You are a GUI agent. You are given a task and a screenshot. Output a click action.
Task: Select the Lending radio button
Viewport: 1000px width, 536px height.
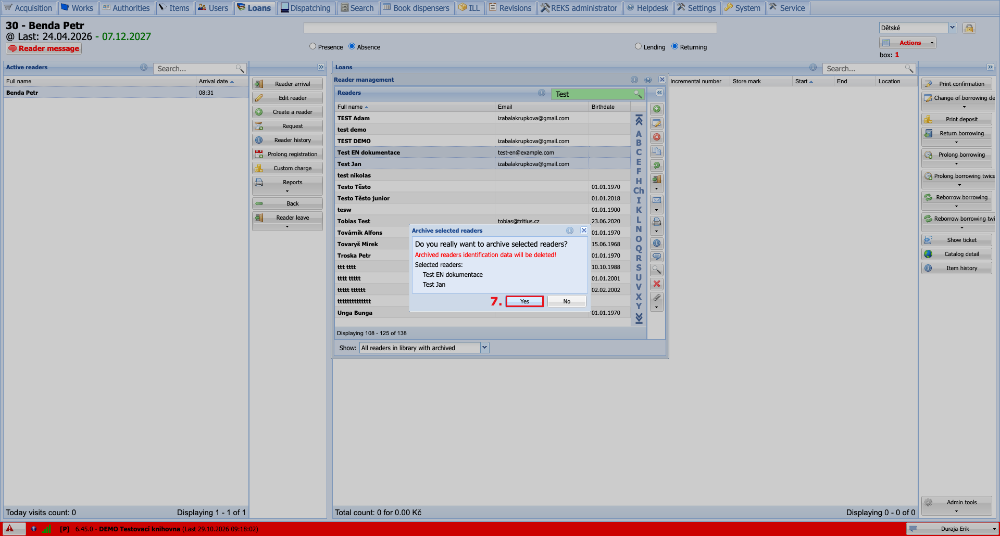click(x=638, y=47)
